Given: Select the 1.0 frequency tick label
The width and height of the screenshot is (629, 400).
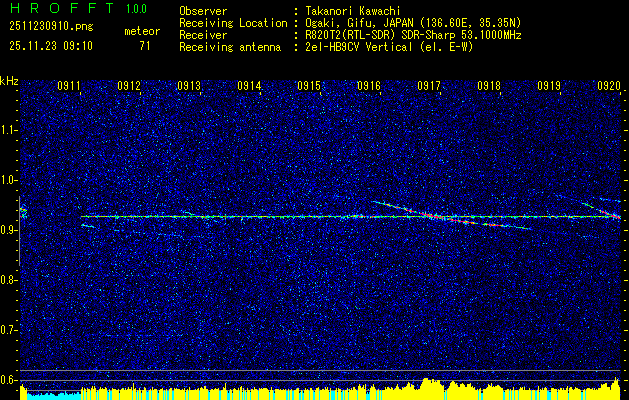Looking at the screenshot, I should pyautogui.click(x=9, y=180).
